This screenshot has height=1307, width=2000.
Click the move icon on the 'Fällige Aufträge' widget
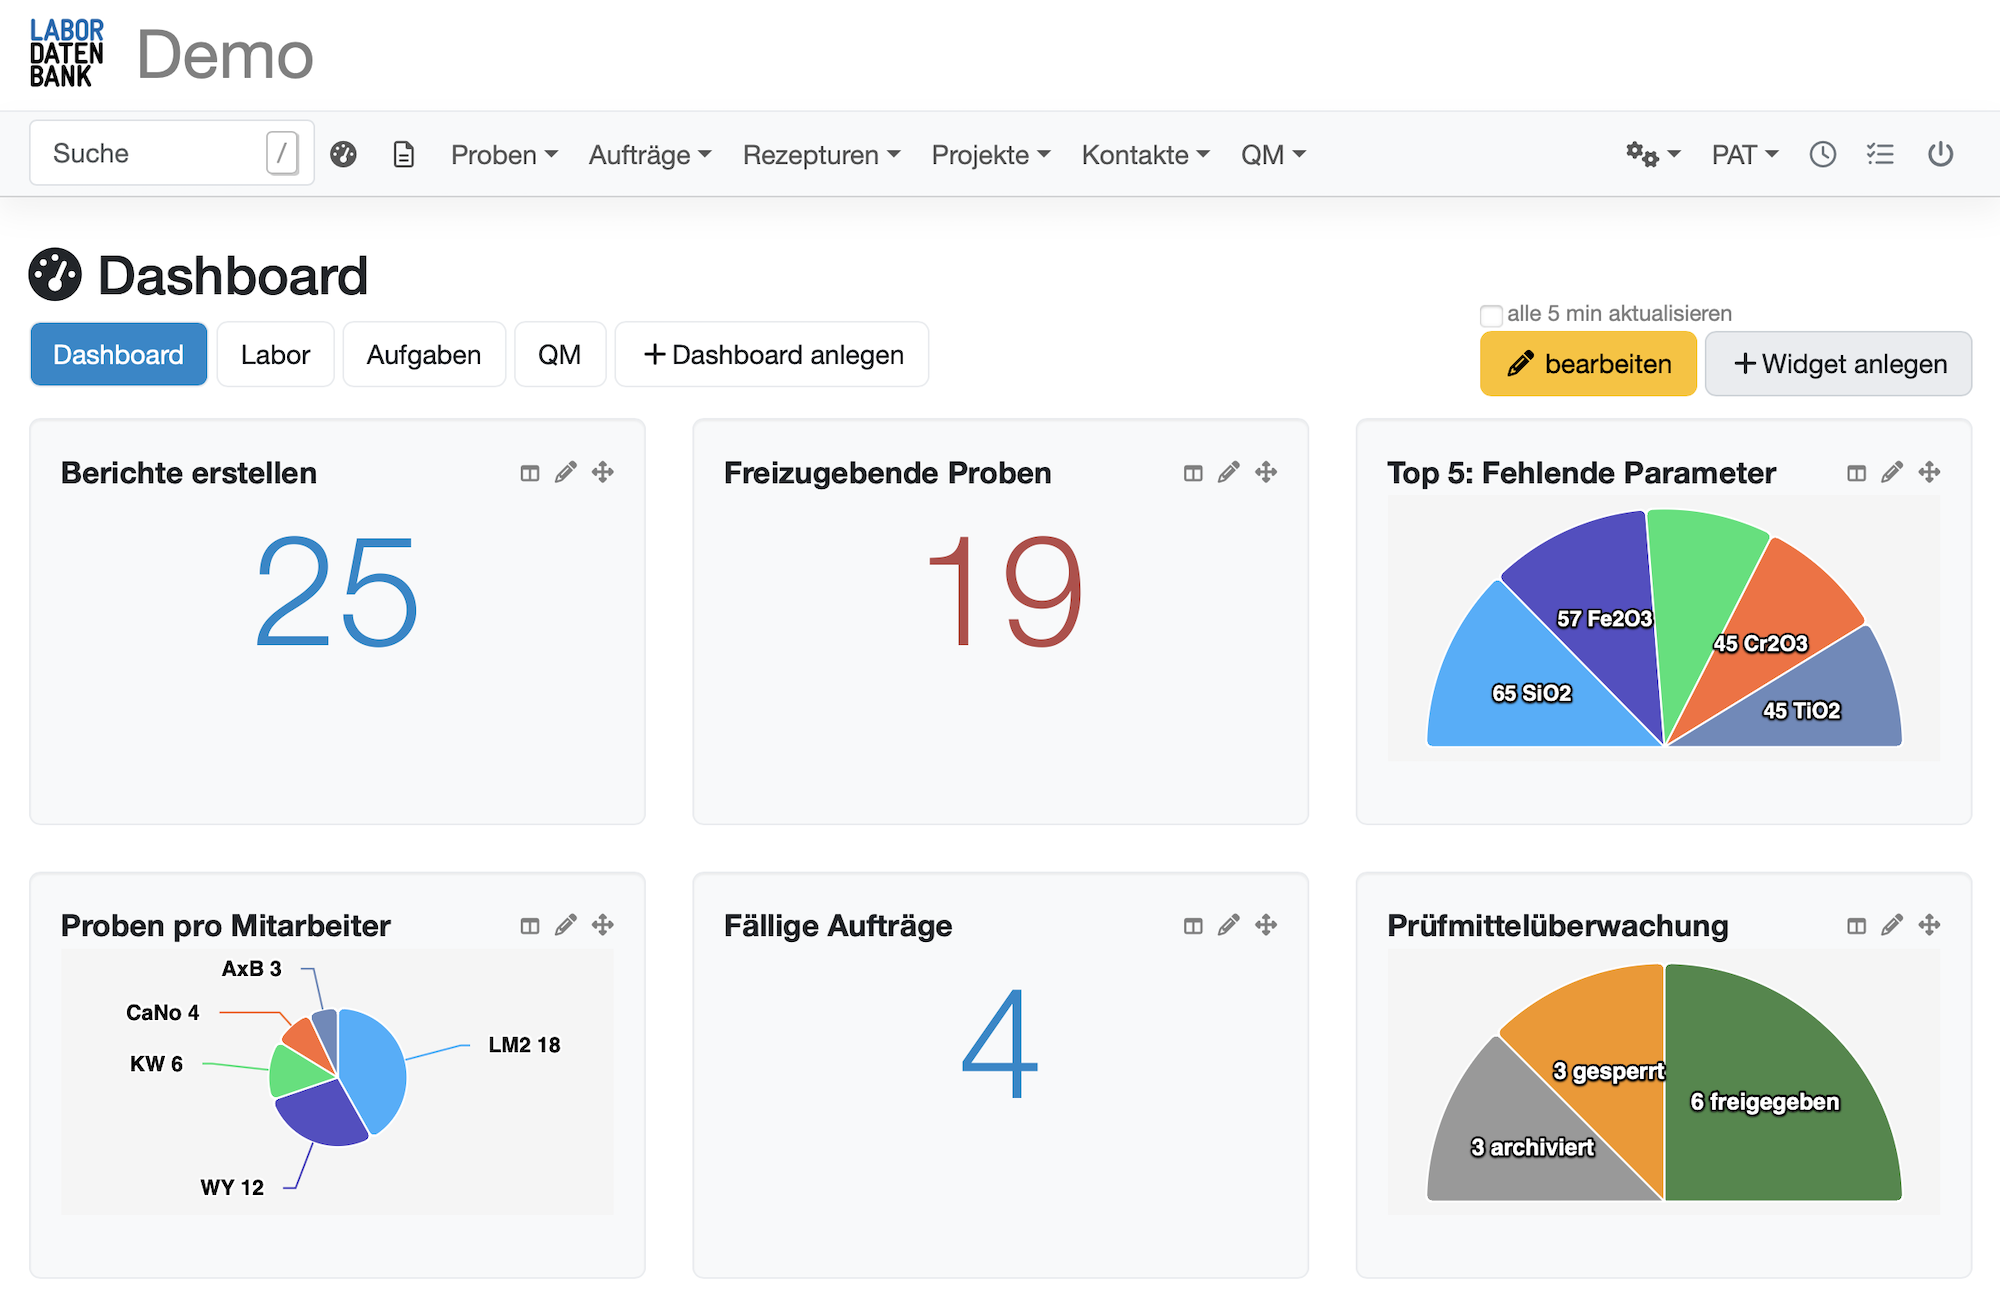1266,925
